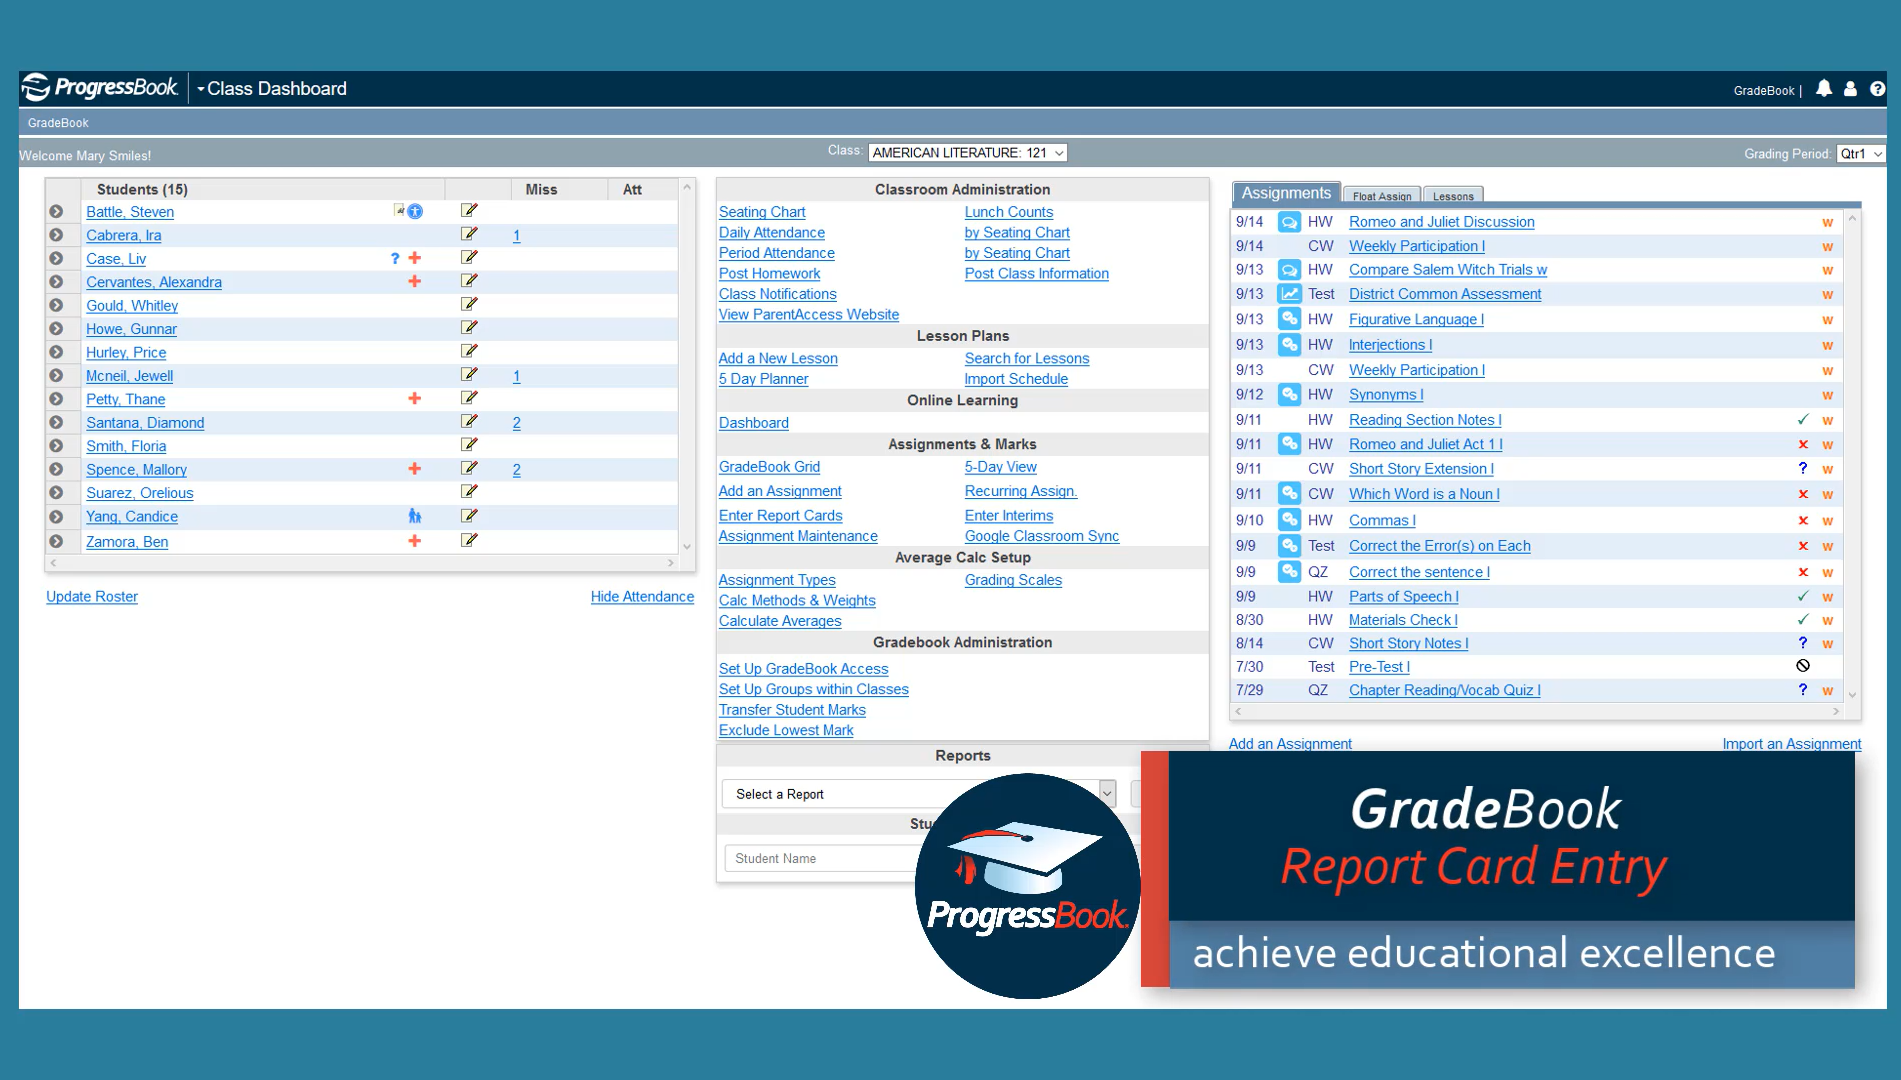1901x1080 pixels.
Task: Switch to the Lessons tab
Action: (1453, 196)
